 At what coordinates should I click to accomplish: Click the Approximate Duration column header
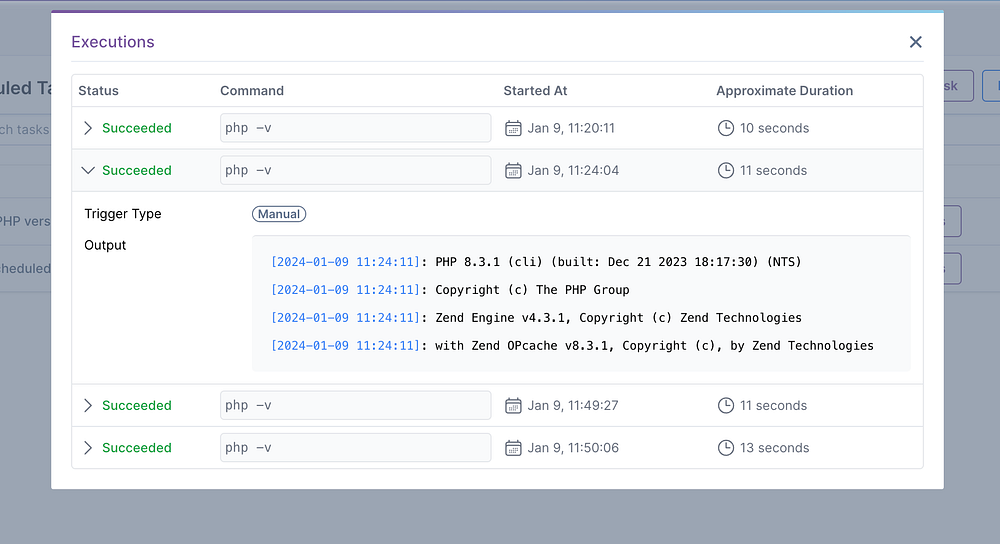pos(784,91)
